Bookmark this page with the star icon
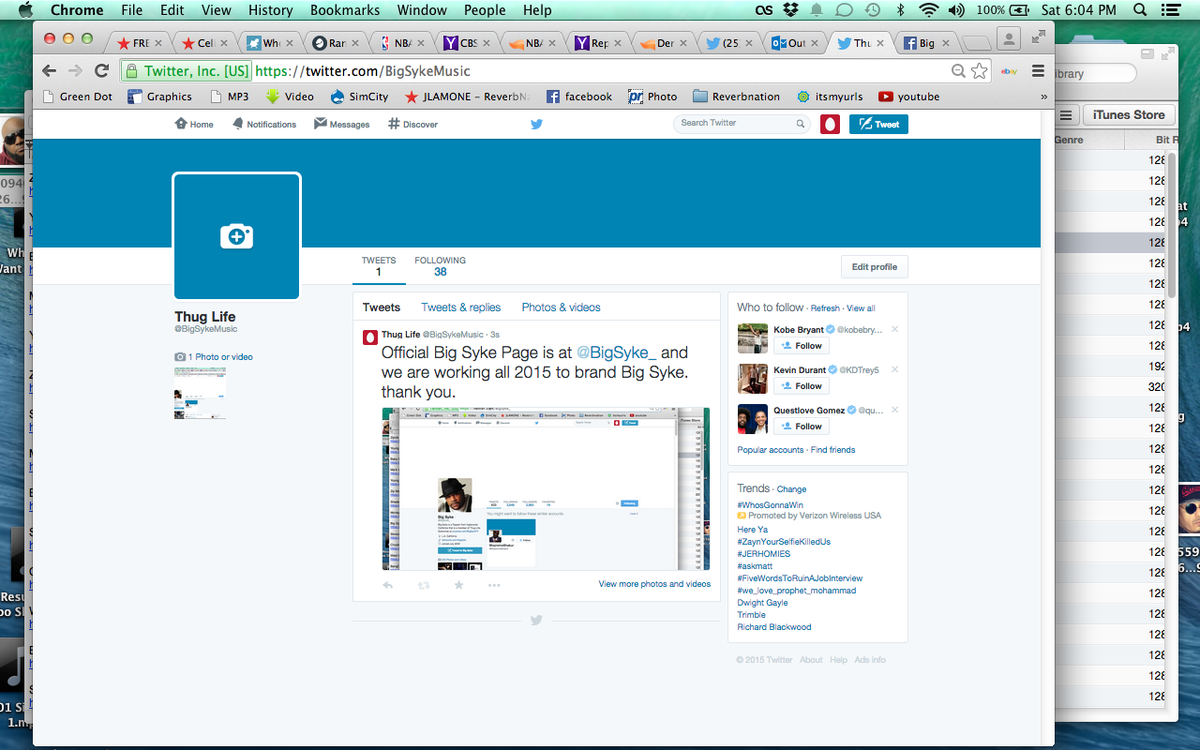 tap(979, 71)
